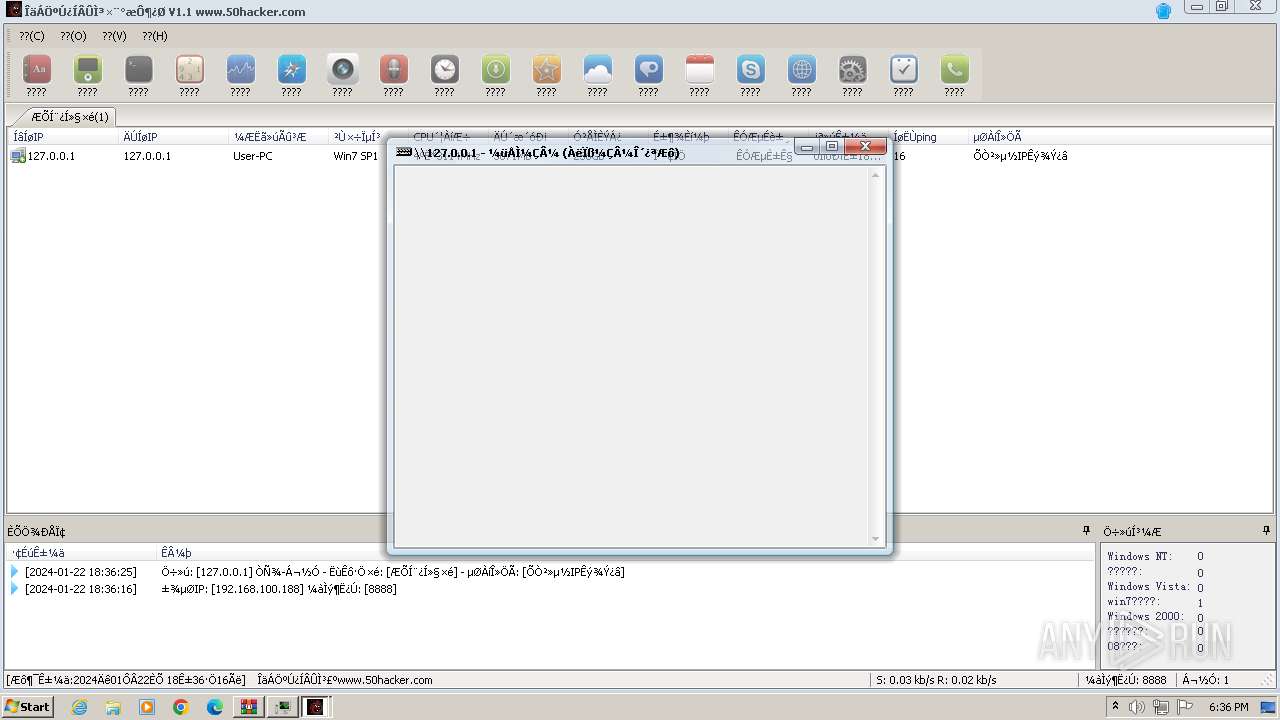Open the menu ending with (C)

[32, 36]
